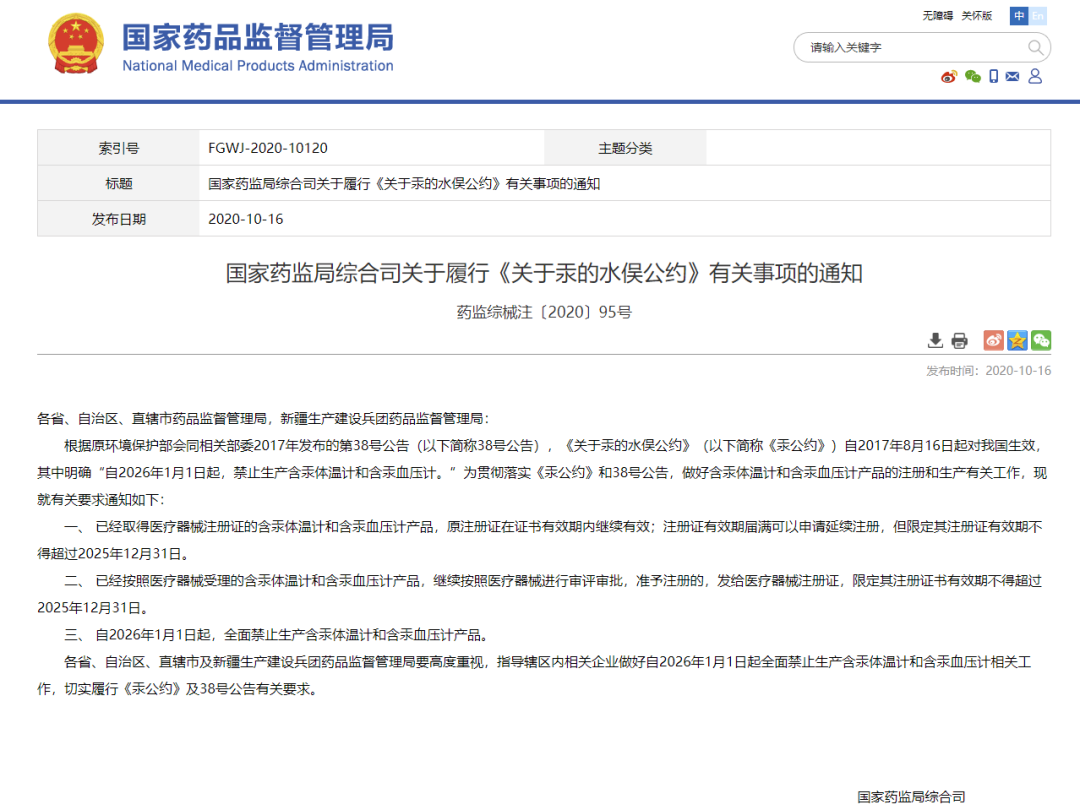
Task: Click the 国家药品监督管理局 site logo title
Action: (x=258, y=38)
